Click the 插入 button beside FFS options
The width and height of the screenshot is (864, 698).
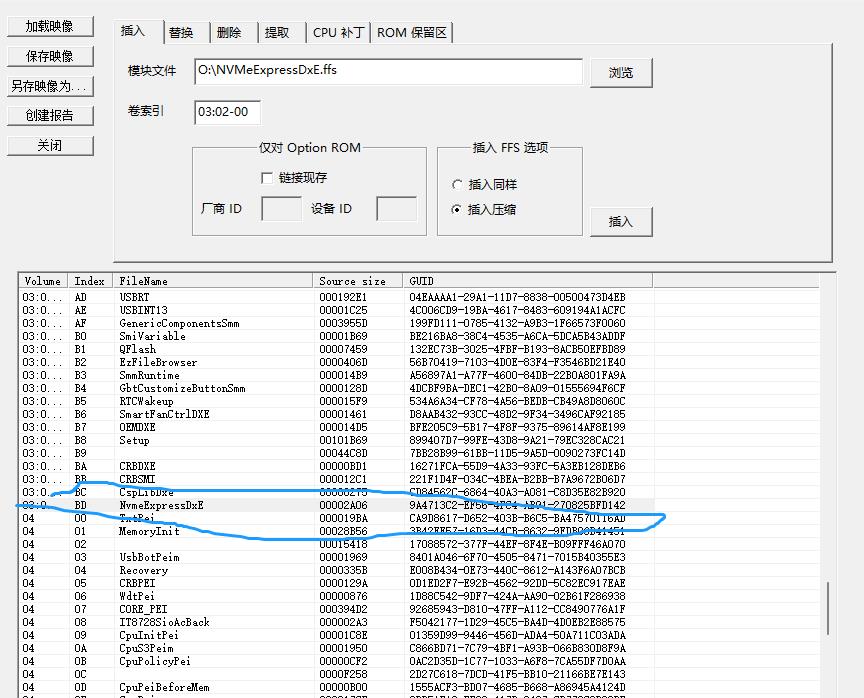[x=621, y=221]
